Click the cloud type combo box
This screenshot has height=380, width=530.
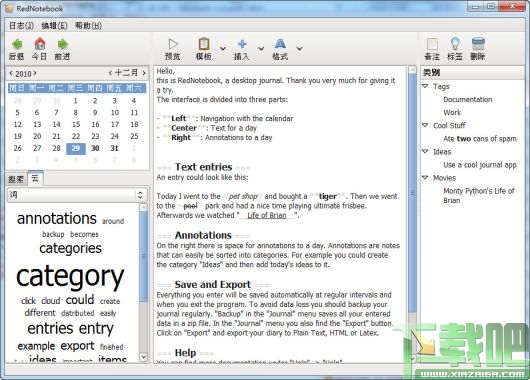tap(77, 195)
